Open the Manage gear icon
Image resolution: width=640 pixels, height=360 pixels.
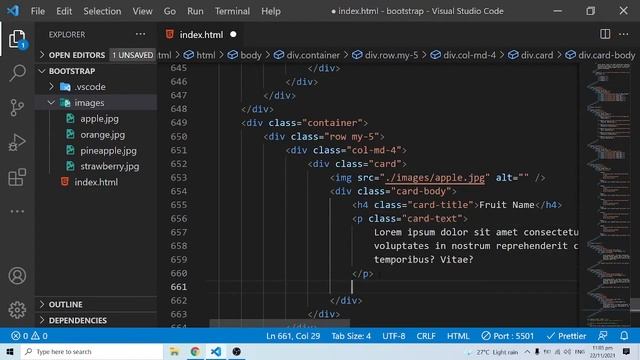click(x=17, y=310)
